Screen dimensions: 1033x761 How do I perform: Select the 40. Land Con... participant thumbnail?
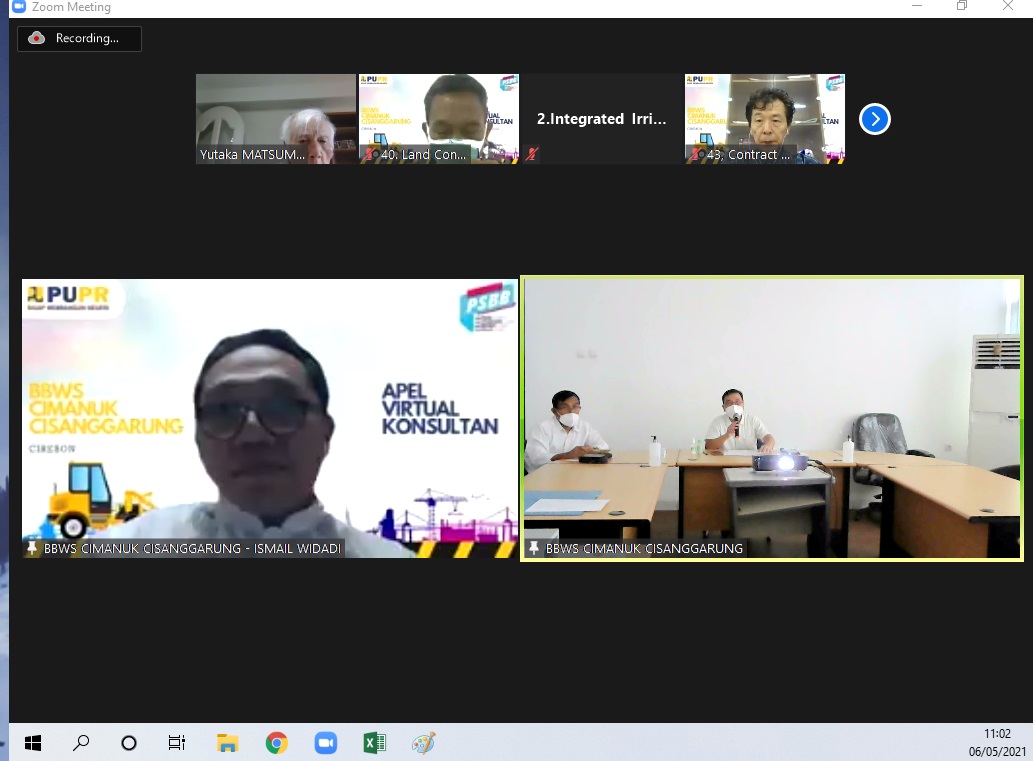[439, 119]
